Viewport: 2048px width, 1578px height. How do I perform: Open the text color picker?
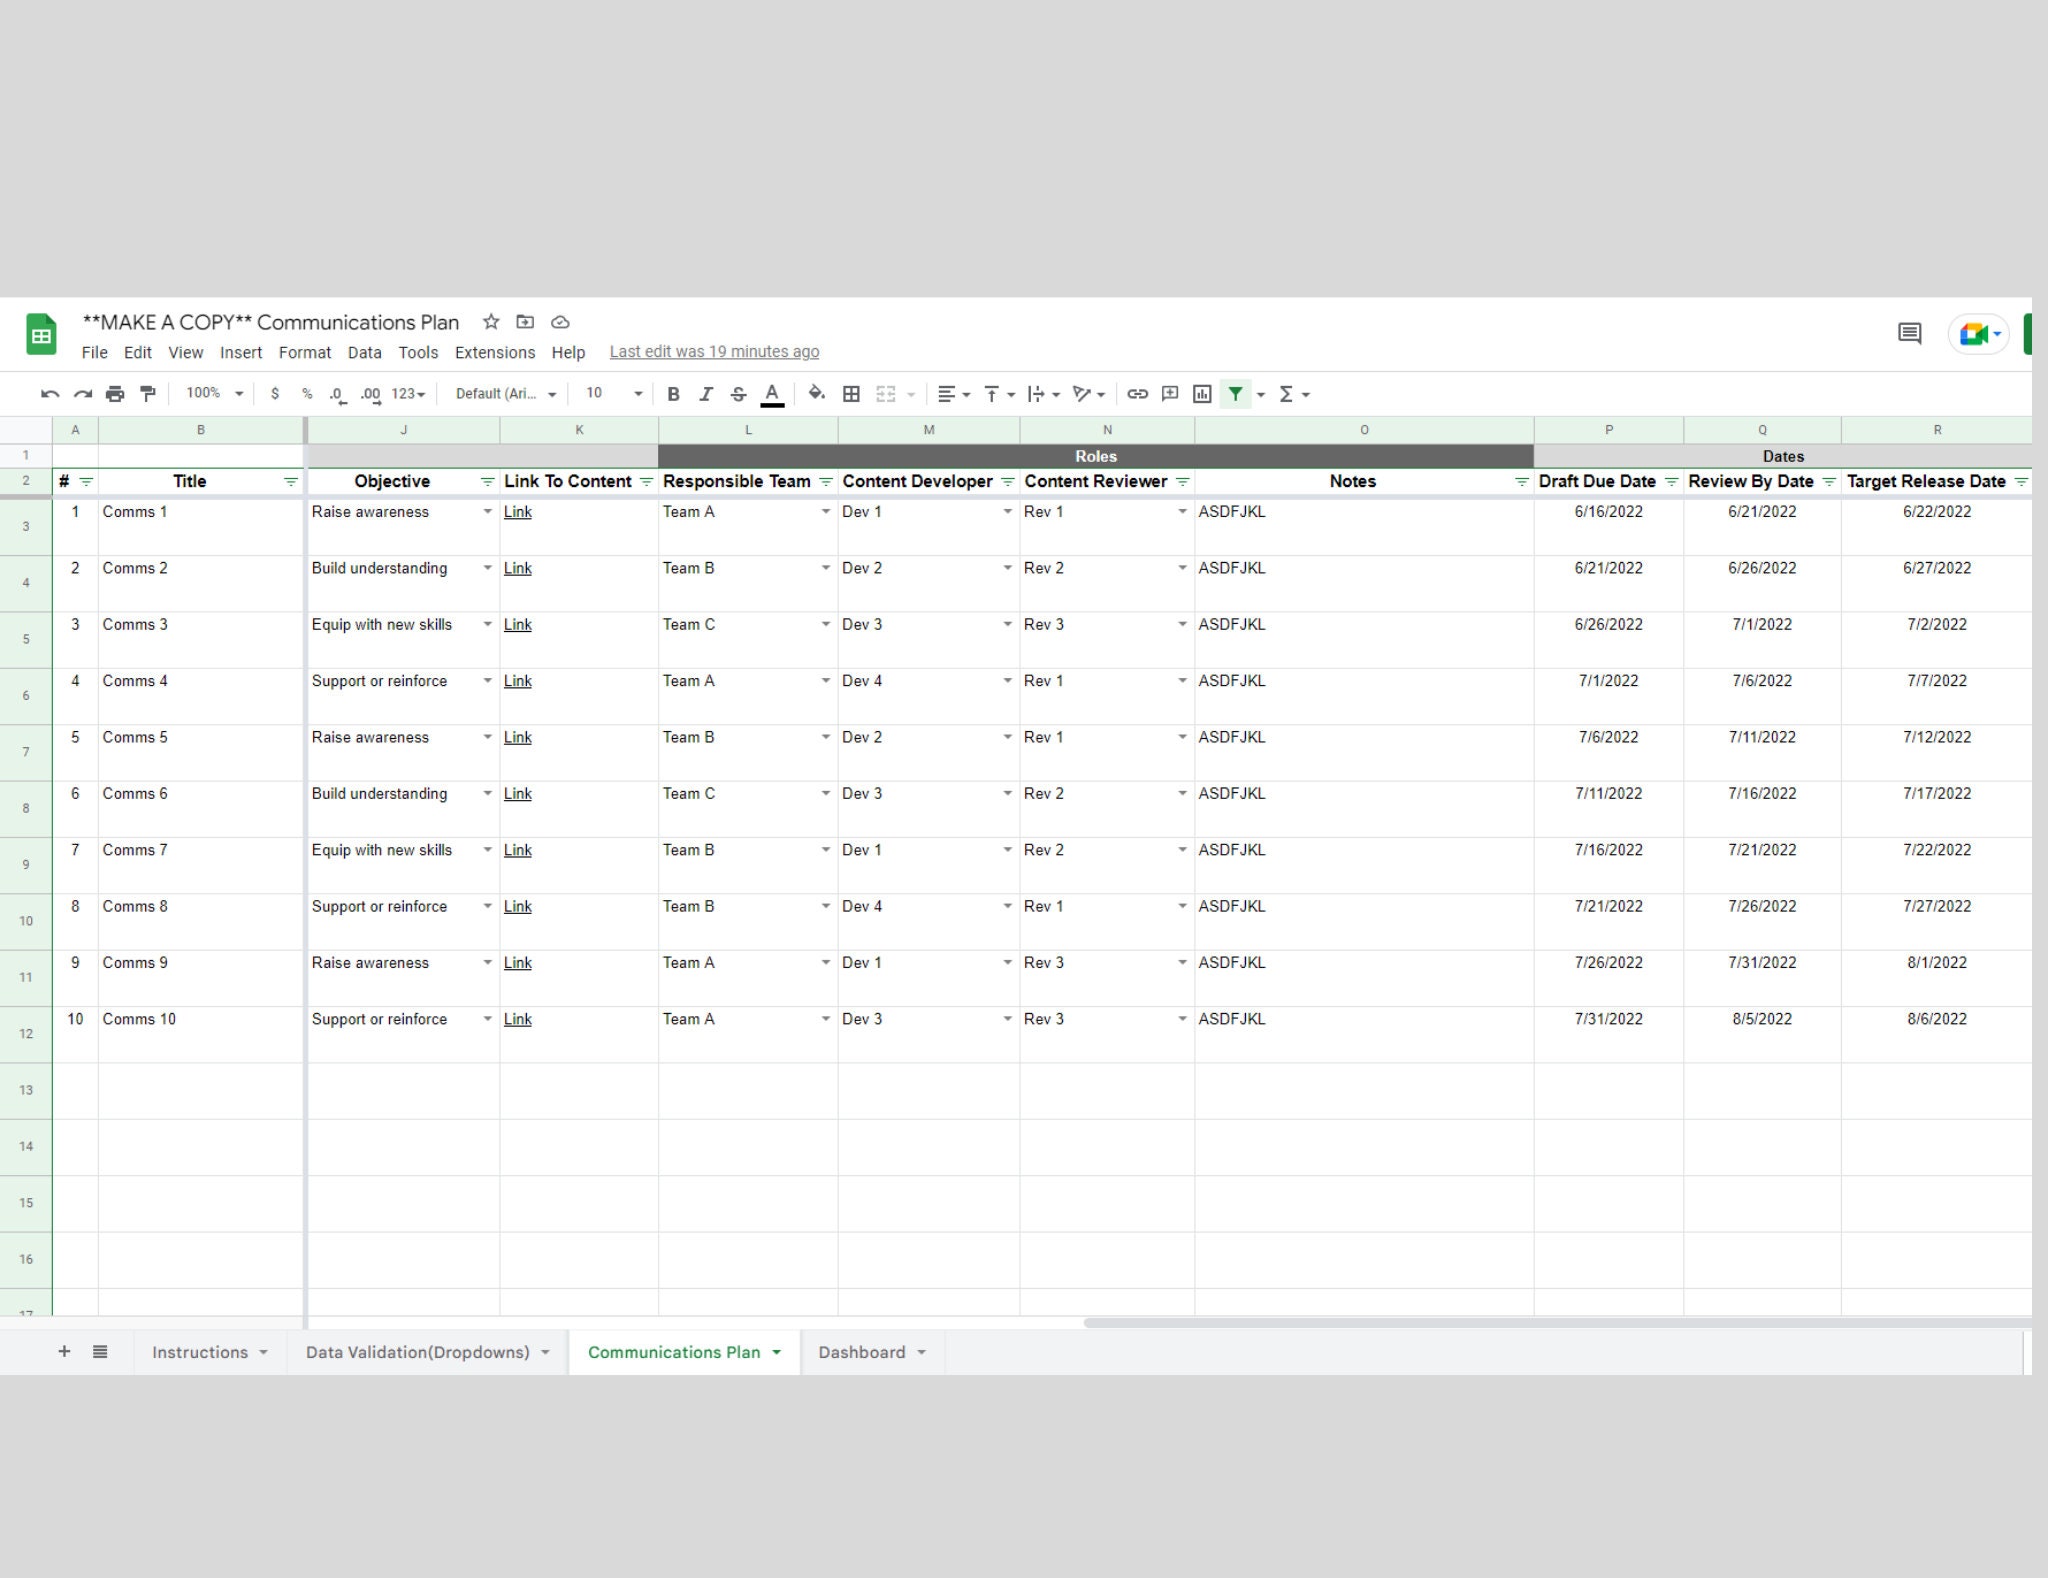click(x=772, y=394)
